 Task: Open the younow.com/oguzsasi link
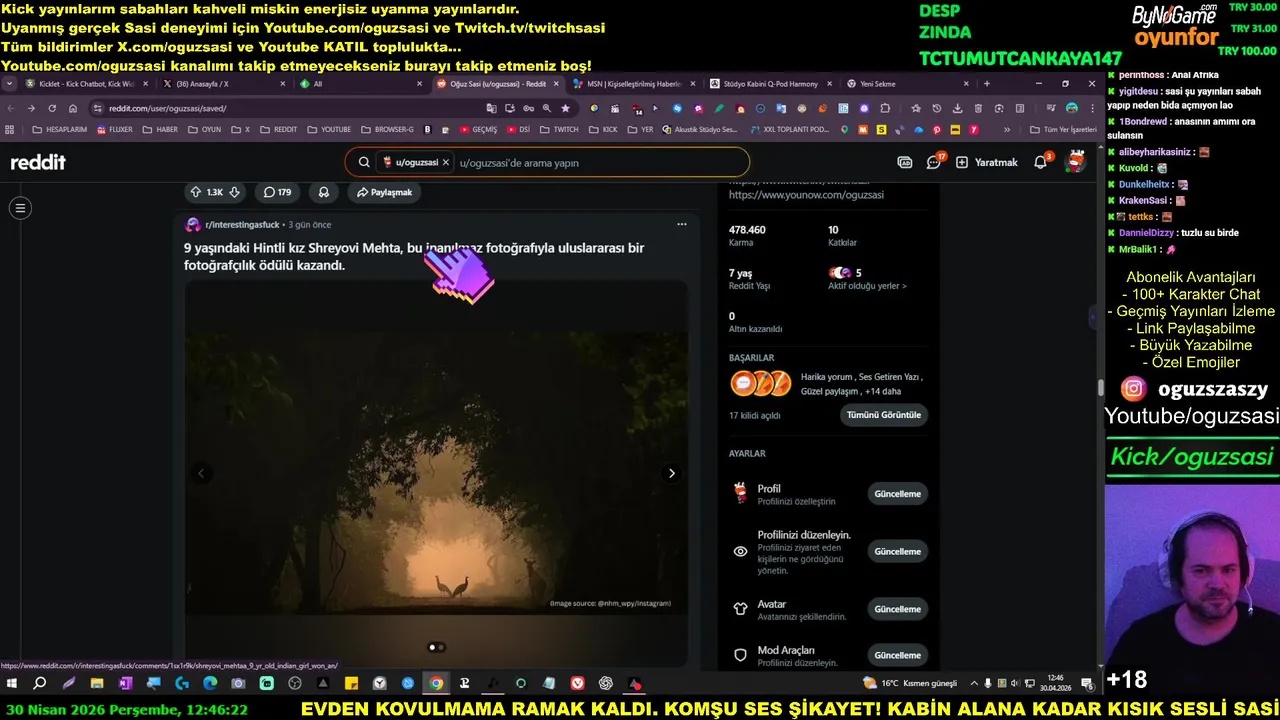[x=806, y=195]
